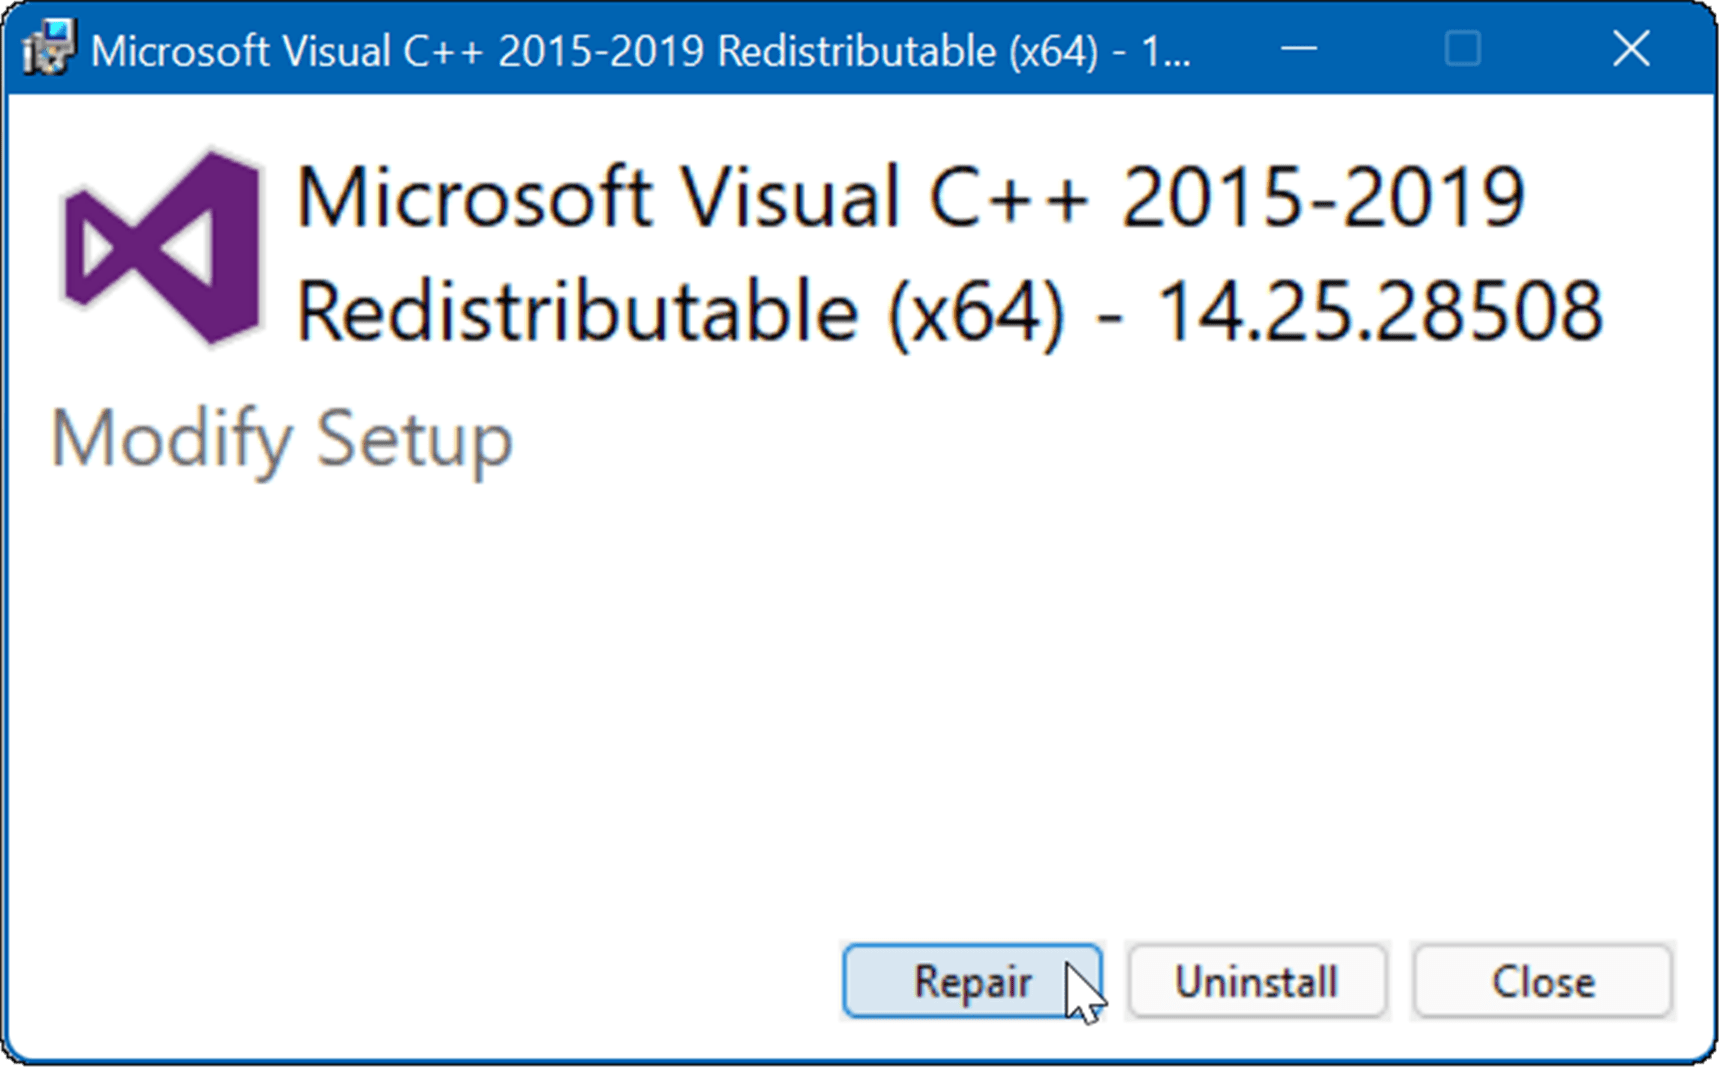The image size is (1719, 1076).
Task: Choose Uninstall to remove the redistributable
Action: [x=1257, y=981]
